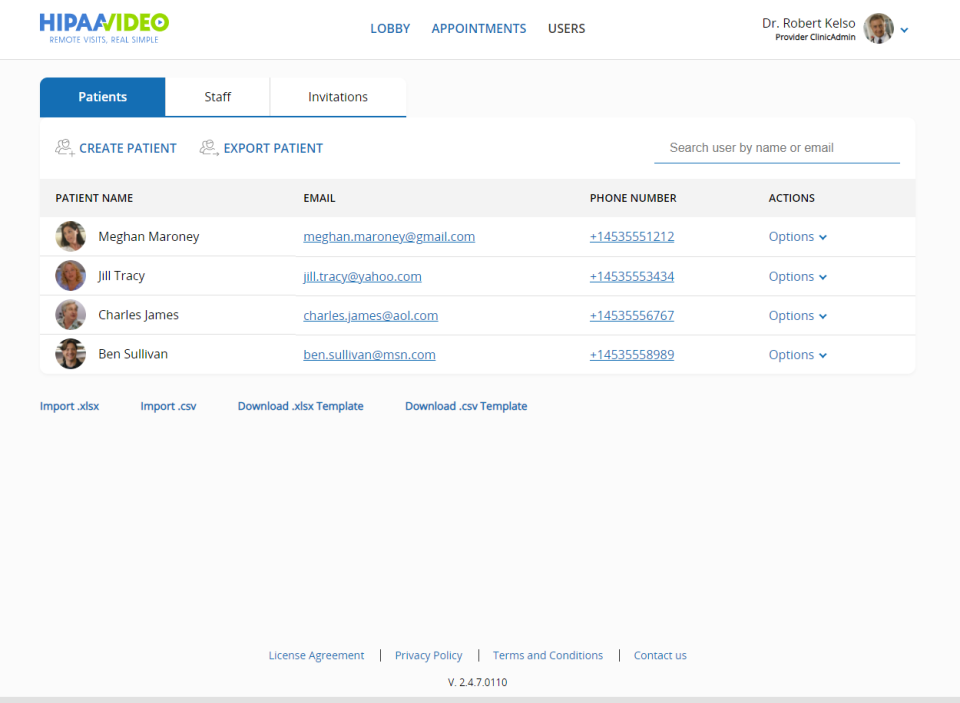The width and height of the screenshot is (960, 703).
Task: Call phone number +14535556767
Action: point(632,315)
